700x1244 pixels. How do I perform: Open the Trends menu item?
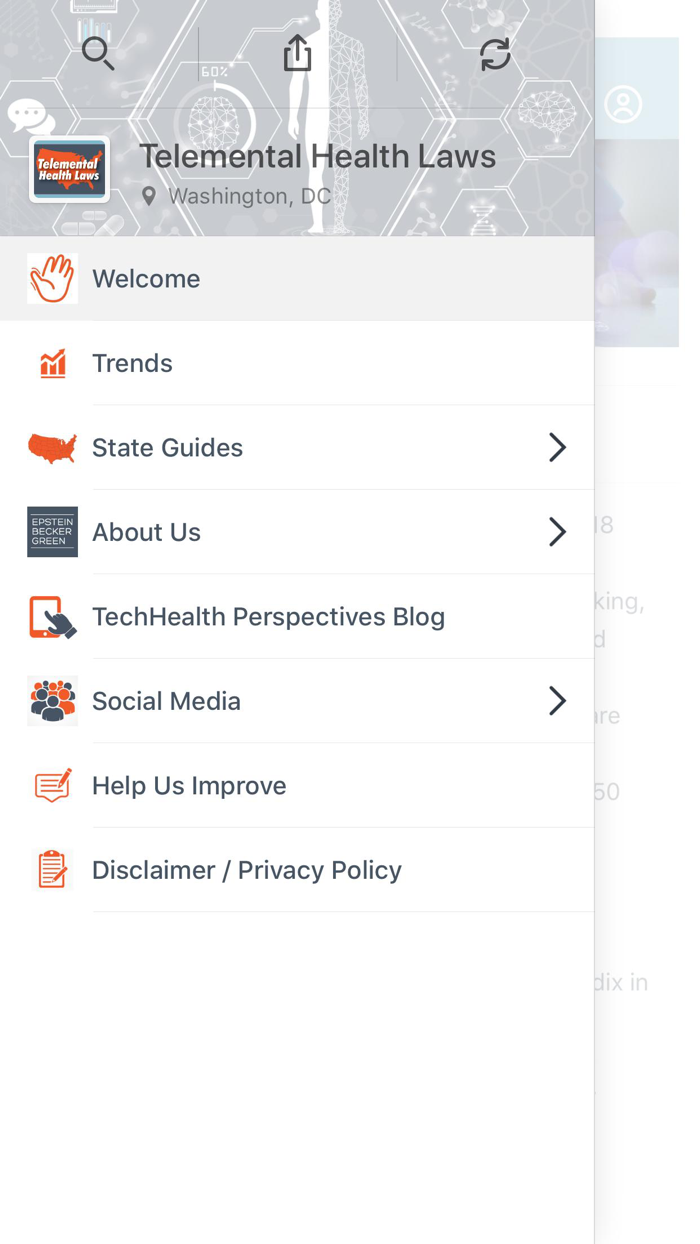click(x=133, y=363)
